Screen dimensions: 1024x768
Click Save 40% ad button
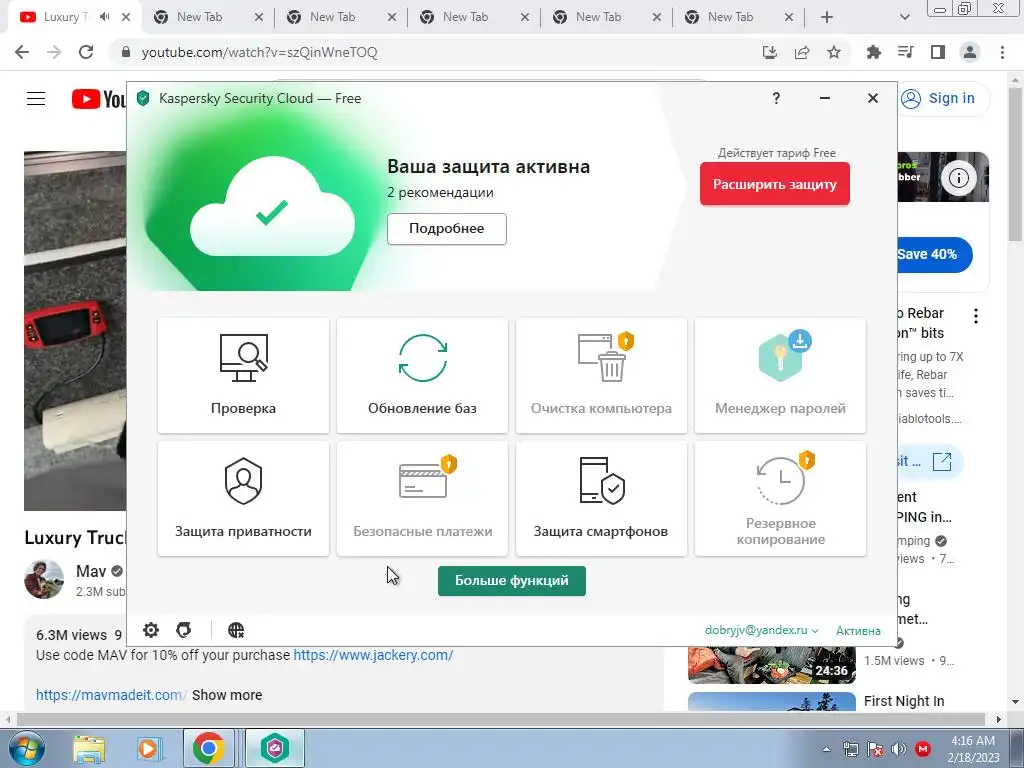click(934, 254)
